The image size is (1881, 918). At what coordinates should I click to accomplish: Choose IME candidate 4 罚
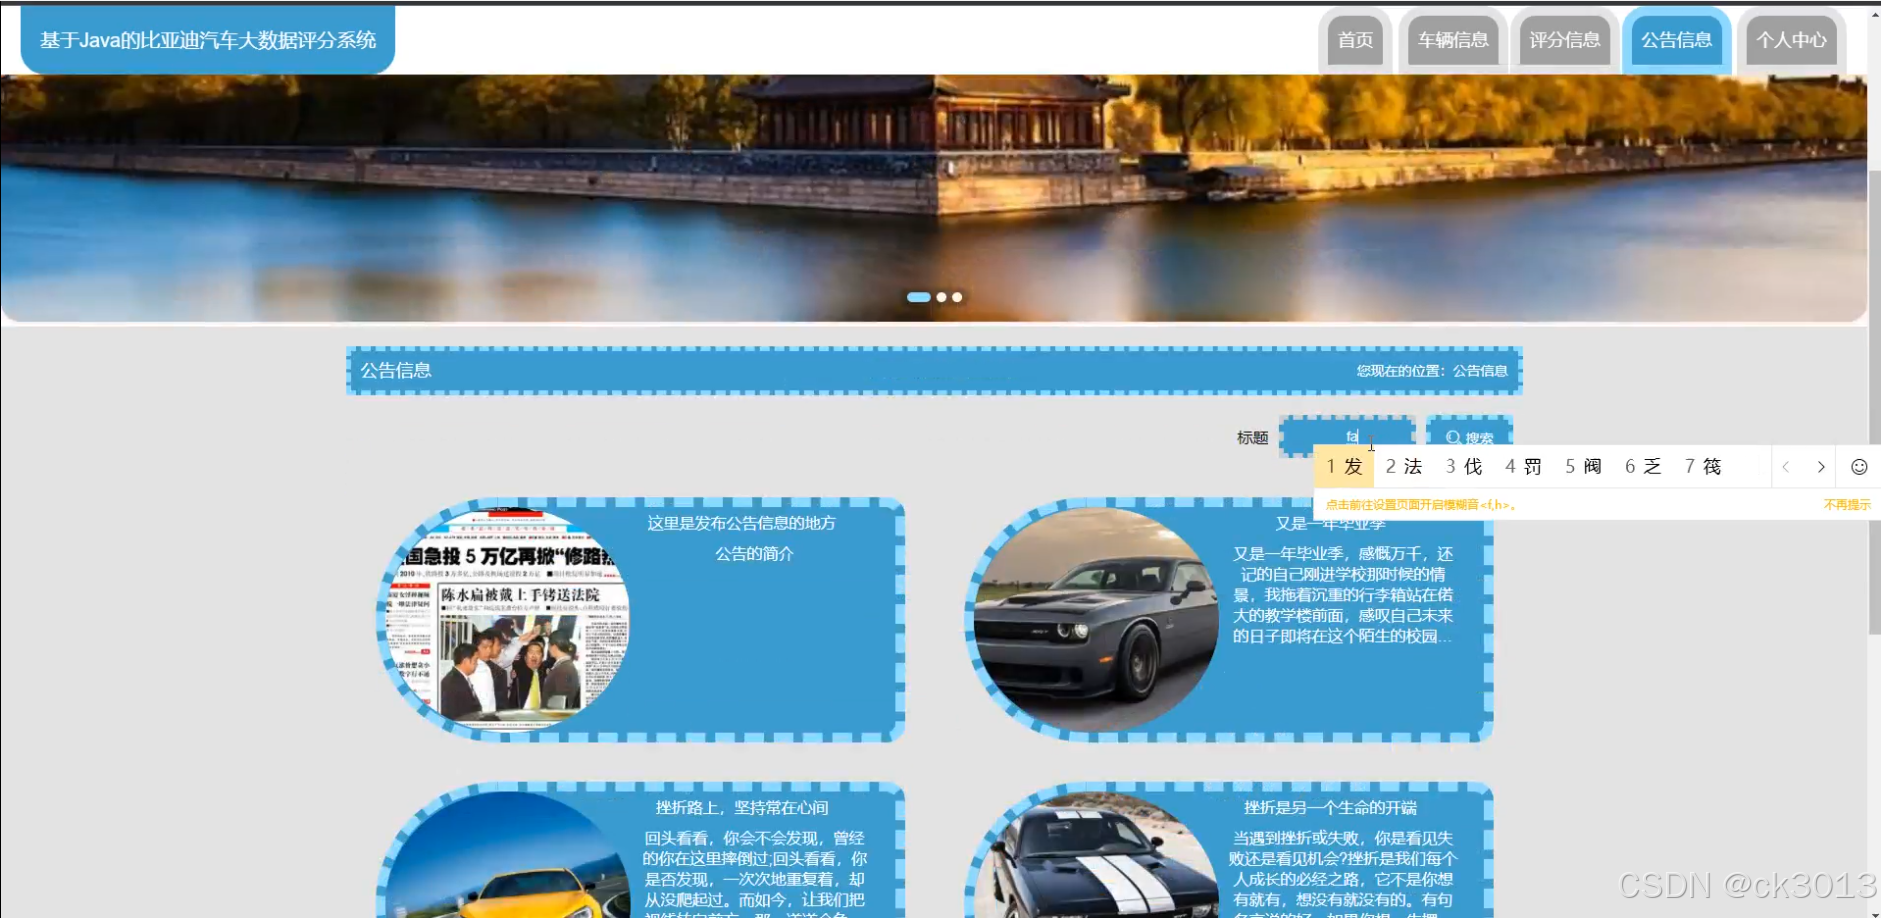point(1523,467)
